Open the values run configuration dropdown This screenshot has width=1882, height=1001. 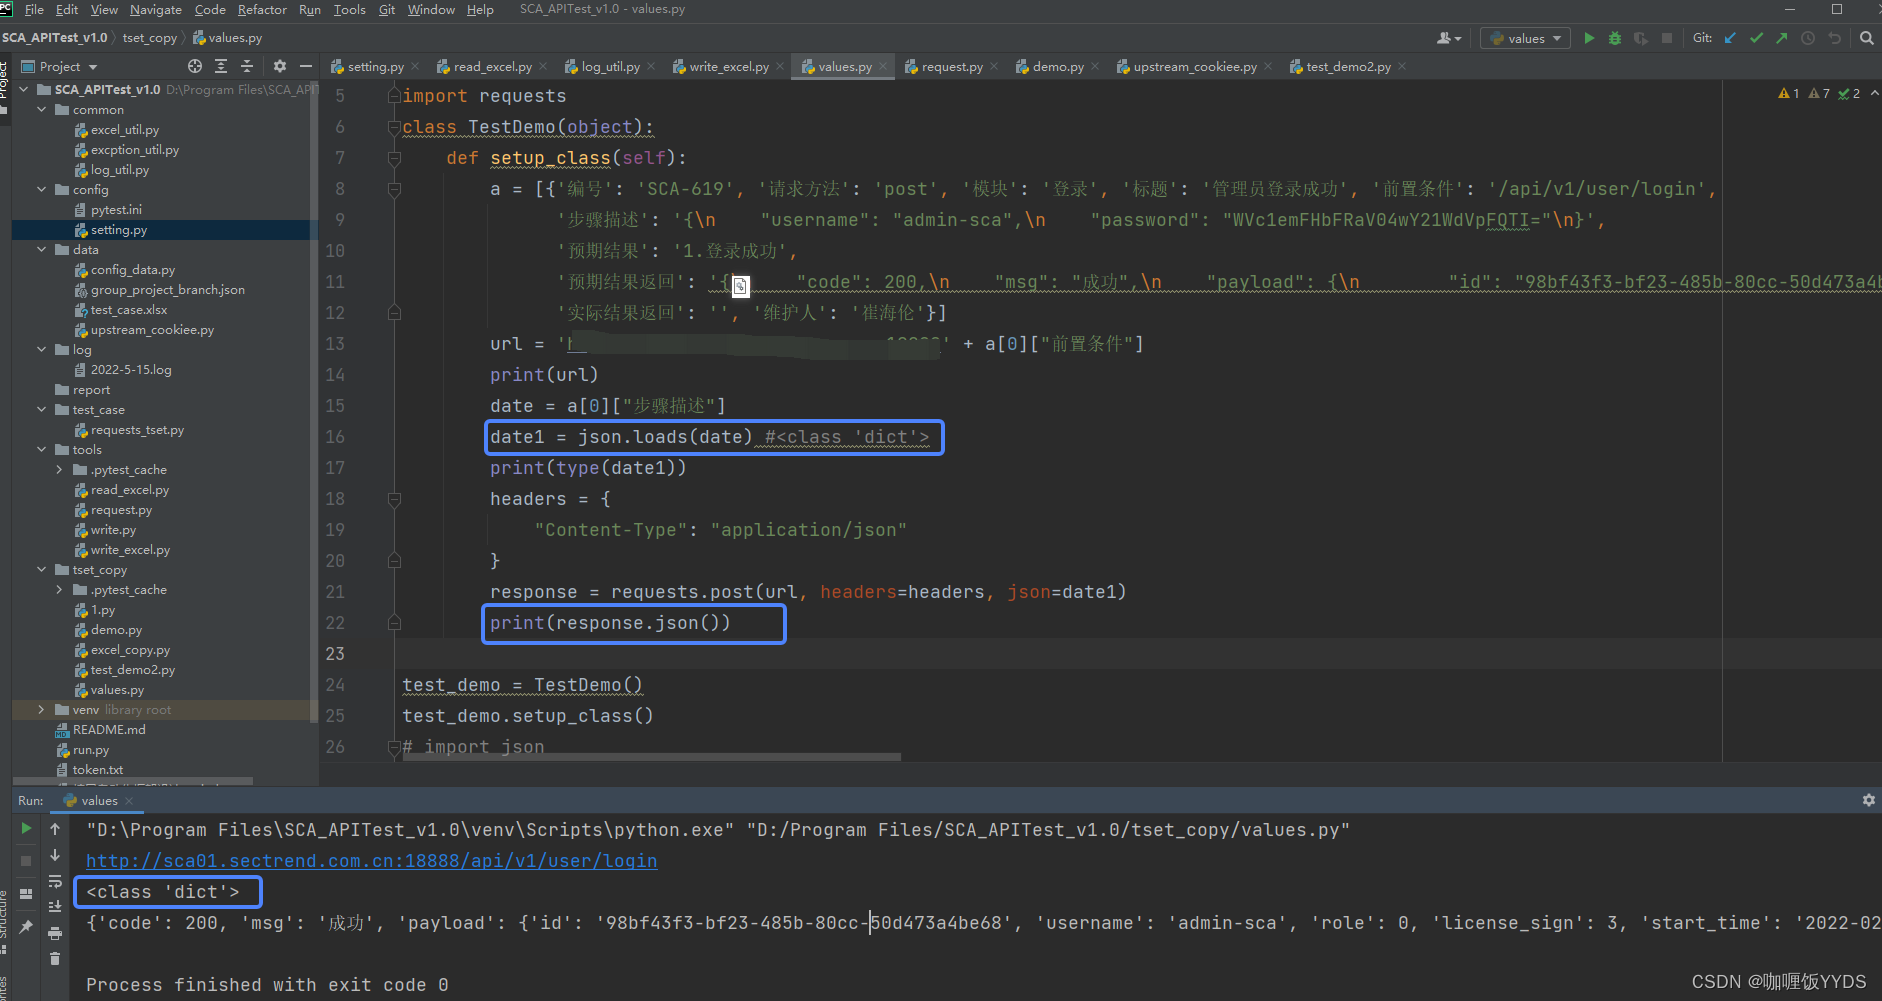point(1525,38)
